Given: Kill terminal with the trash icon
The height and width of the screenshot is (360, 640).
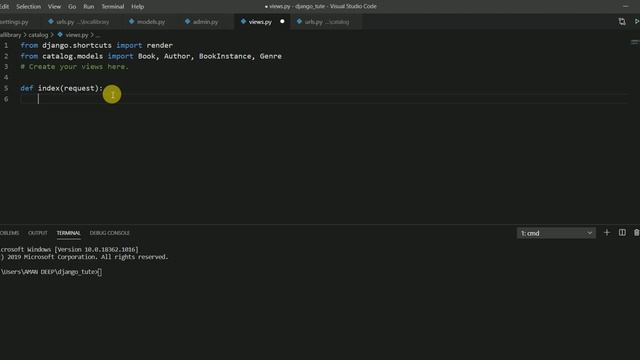Looking at the screenshot, I should tap(636, 233).
